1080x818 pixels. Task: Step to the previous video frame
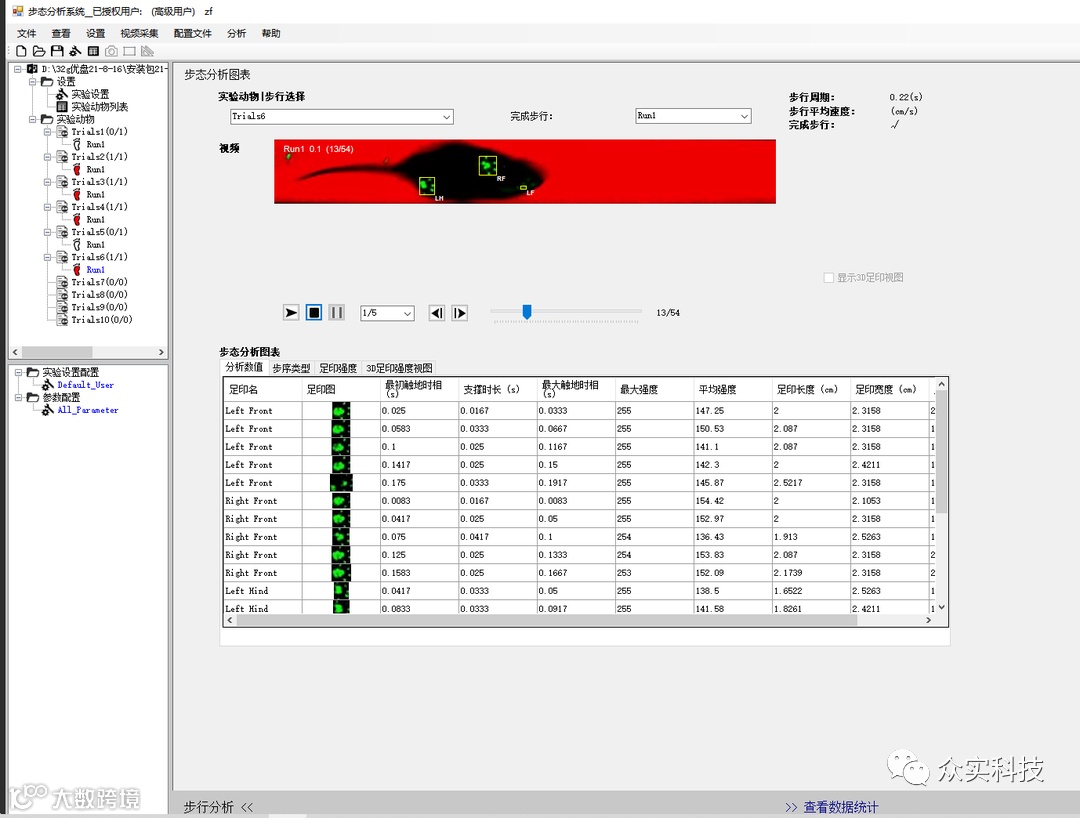(437, 313)
